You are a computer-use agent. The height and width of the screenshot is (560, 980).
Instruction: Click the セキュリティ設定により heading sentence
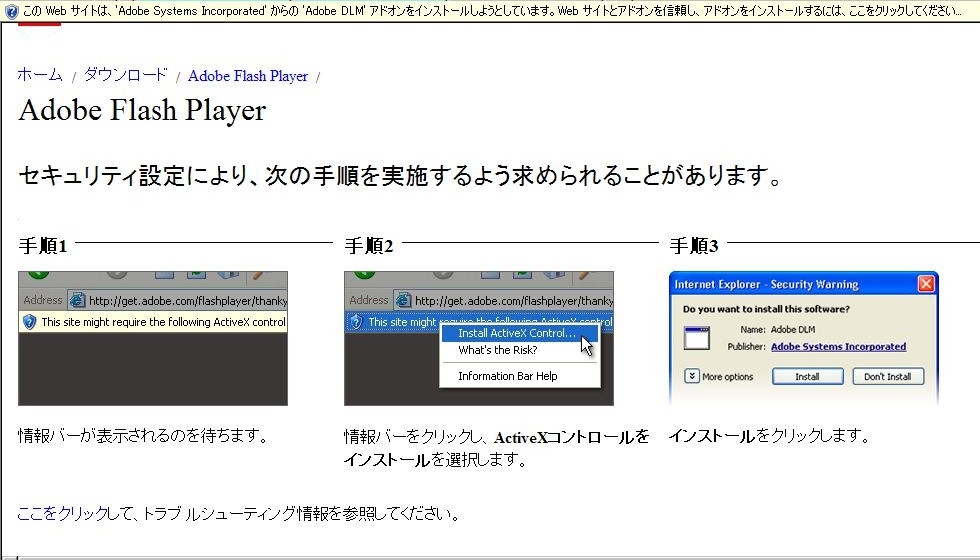pos(400,176)
